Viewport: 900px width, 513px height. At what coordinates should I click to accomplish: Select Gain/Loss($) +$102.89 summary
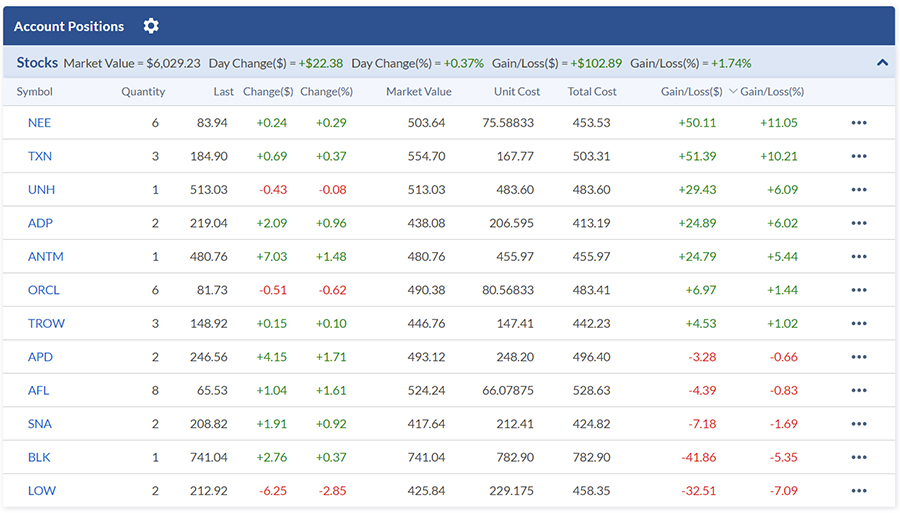(557, 63)
